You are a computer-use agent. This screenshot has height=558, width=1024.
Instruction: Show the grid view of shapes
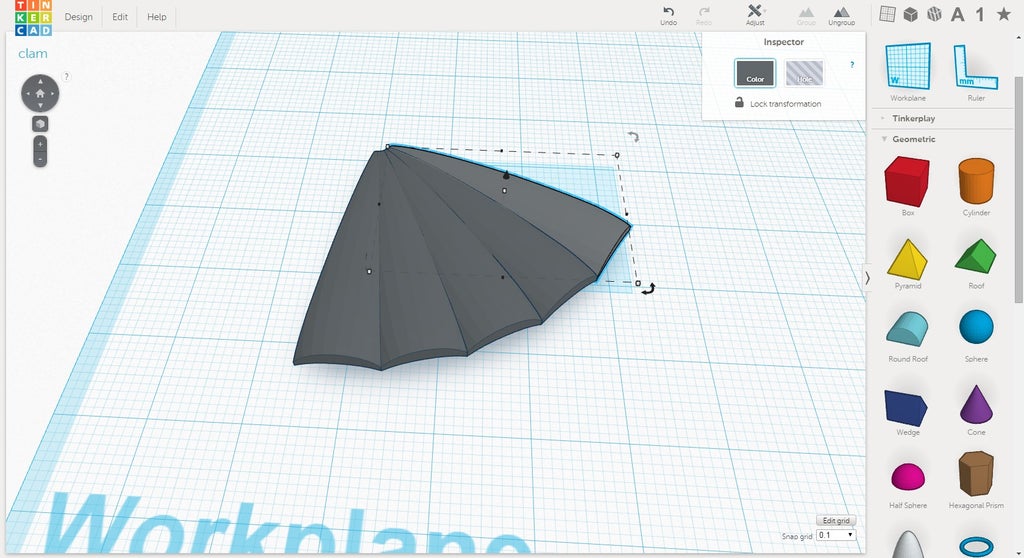(888, 14)
